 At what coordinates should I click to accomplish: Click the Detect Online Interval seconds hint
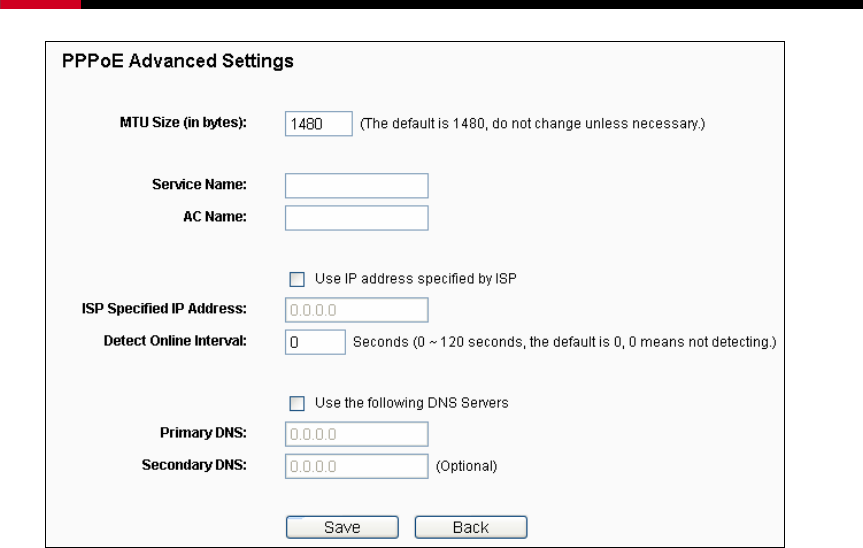(564, 342)
